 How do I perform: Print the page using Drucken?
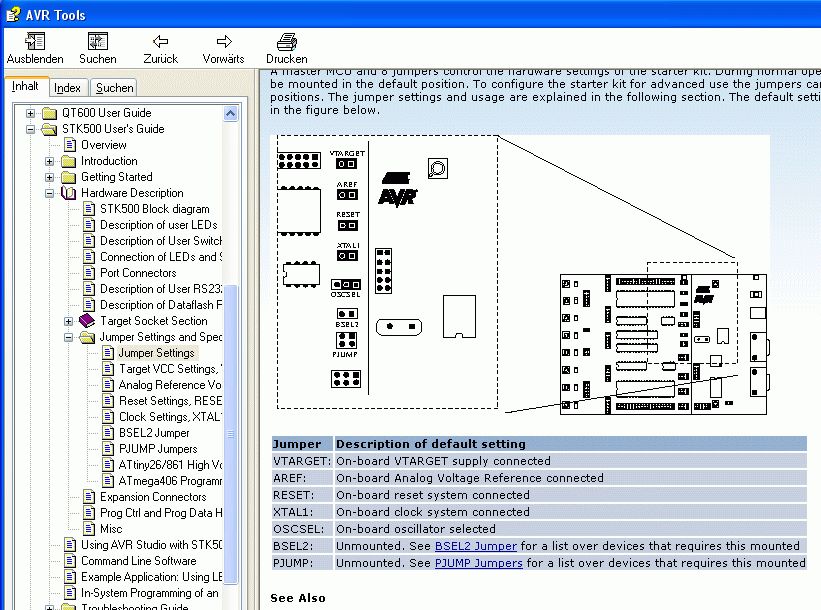coord(286,42)
